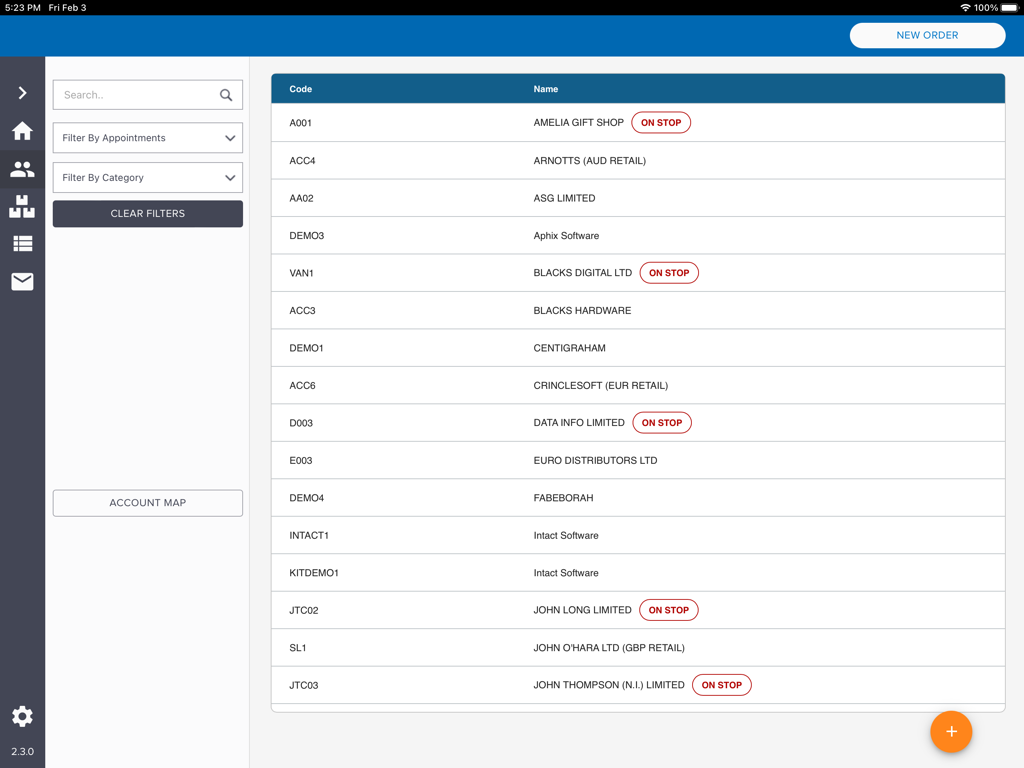Open the Filter By Appointments dropdown
This screenshot has height=768, width=1024.
[x=147, y=138]
